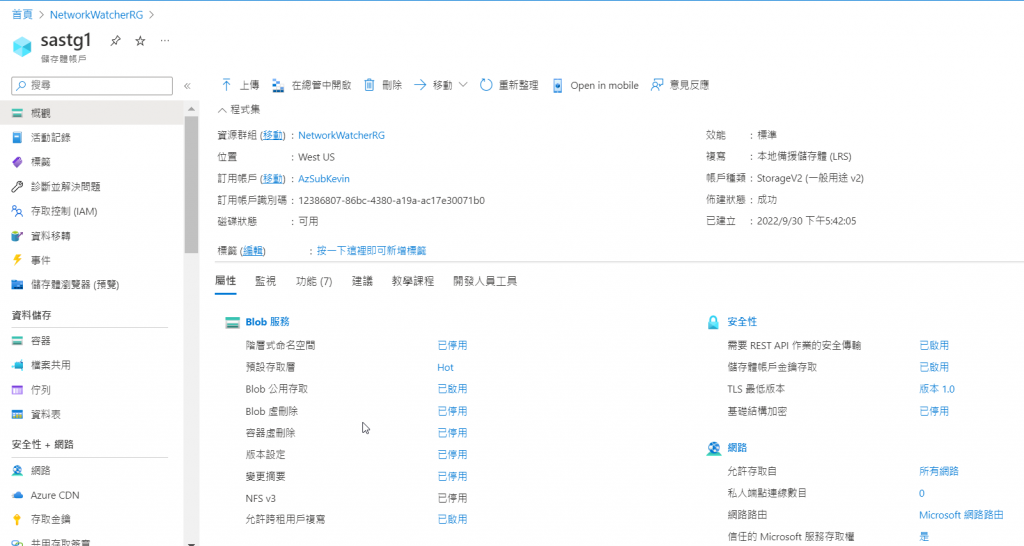The width and height of the screenshot is (1024, 546).
Task: Click 已停用 value for 容器虛刪除
Action: (453, 433)
